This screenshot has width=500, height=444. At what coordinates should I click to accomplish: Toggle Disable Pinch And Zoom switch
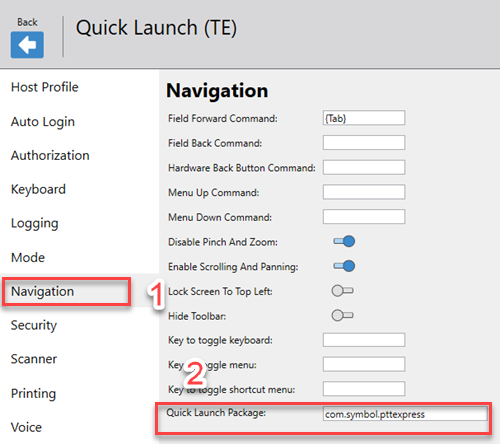click(344, 241)
